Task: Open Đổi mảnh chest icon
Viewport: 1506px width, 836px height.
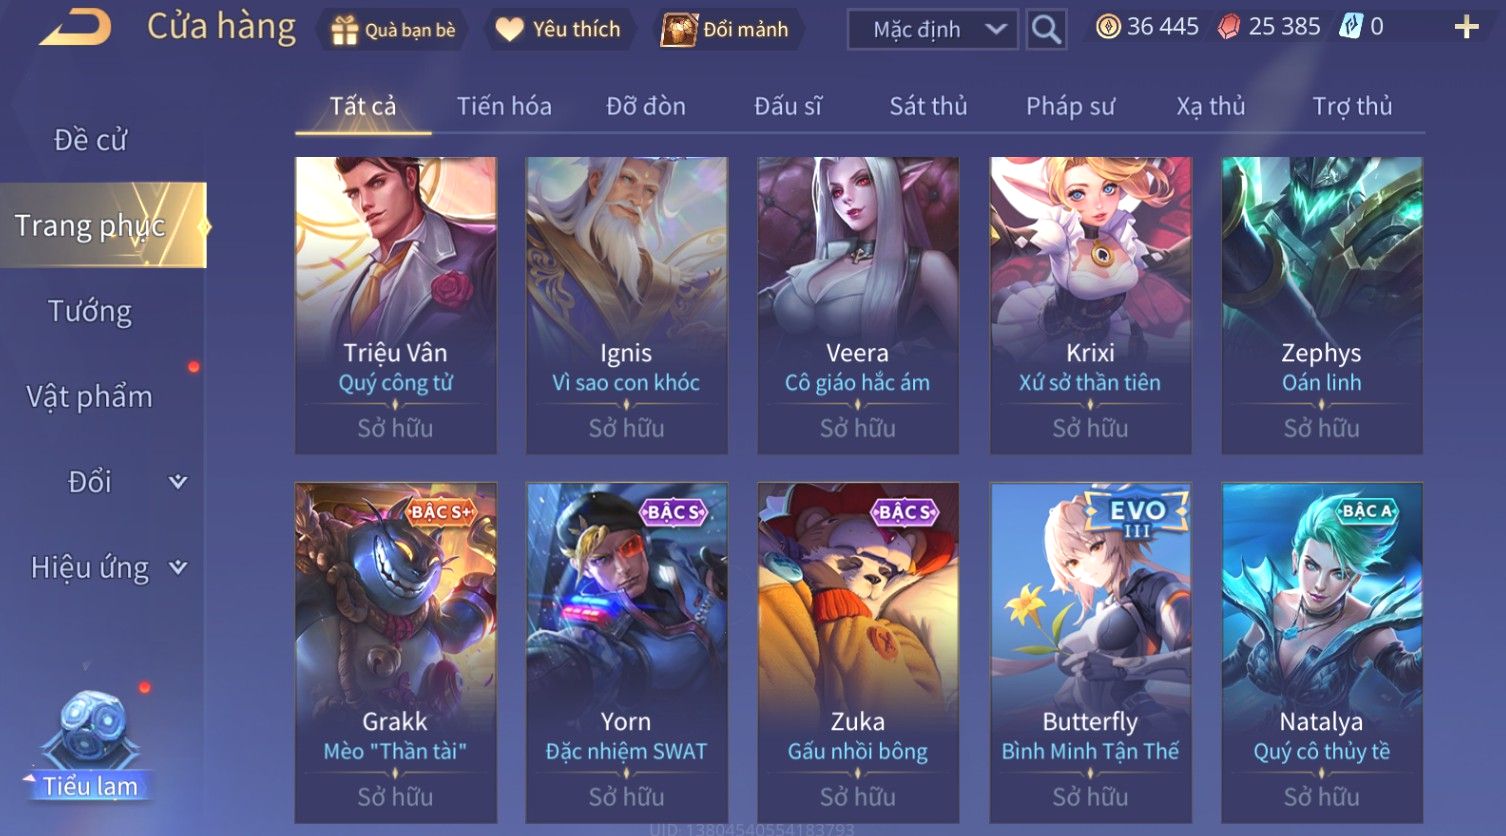Action: pyautogui.click(x=679, y=30)
